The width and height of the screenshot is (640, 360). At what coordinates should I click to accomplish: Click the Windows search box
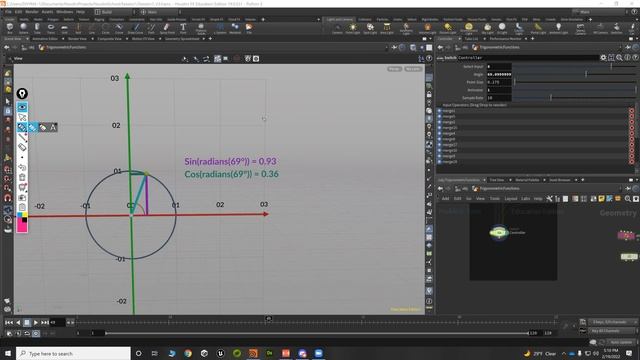(73, 353)
